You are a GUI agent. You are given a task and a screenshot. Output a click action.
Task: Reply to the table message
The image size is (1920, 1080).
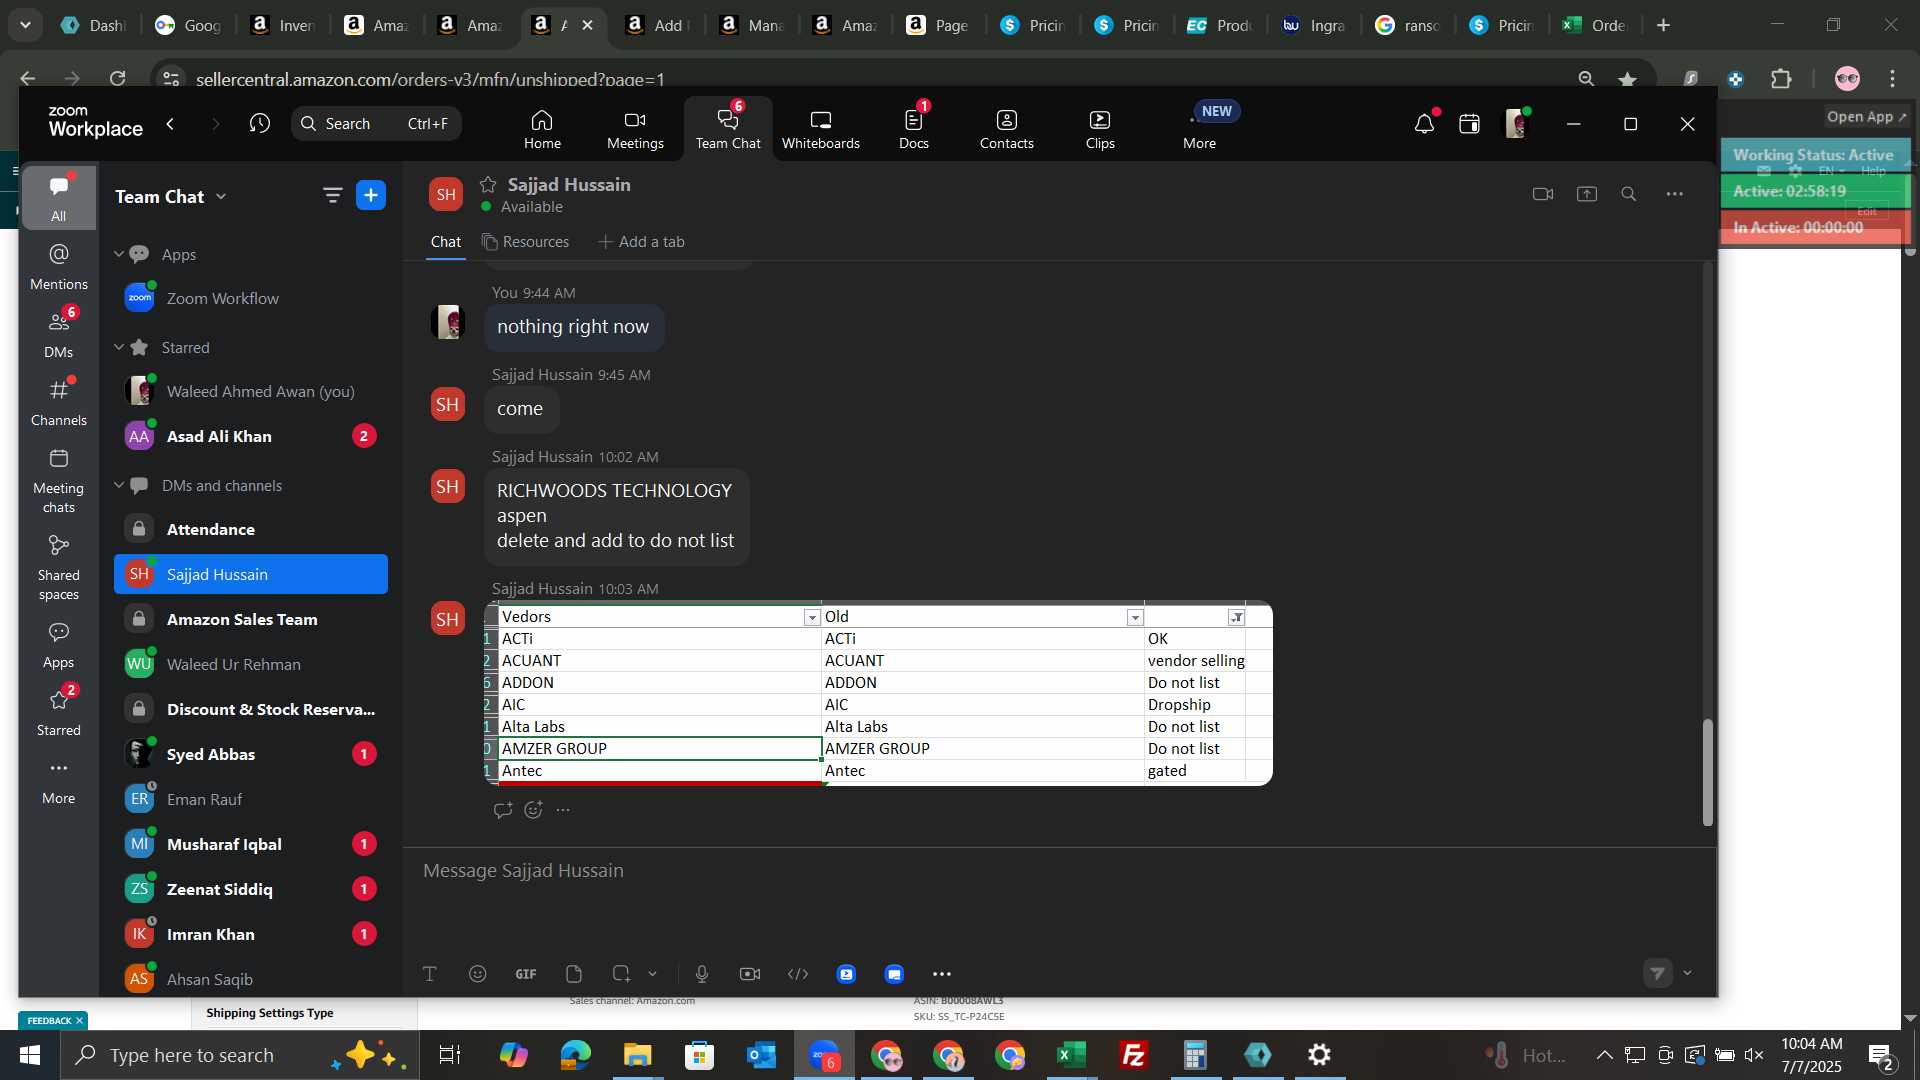coord(503,810)
